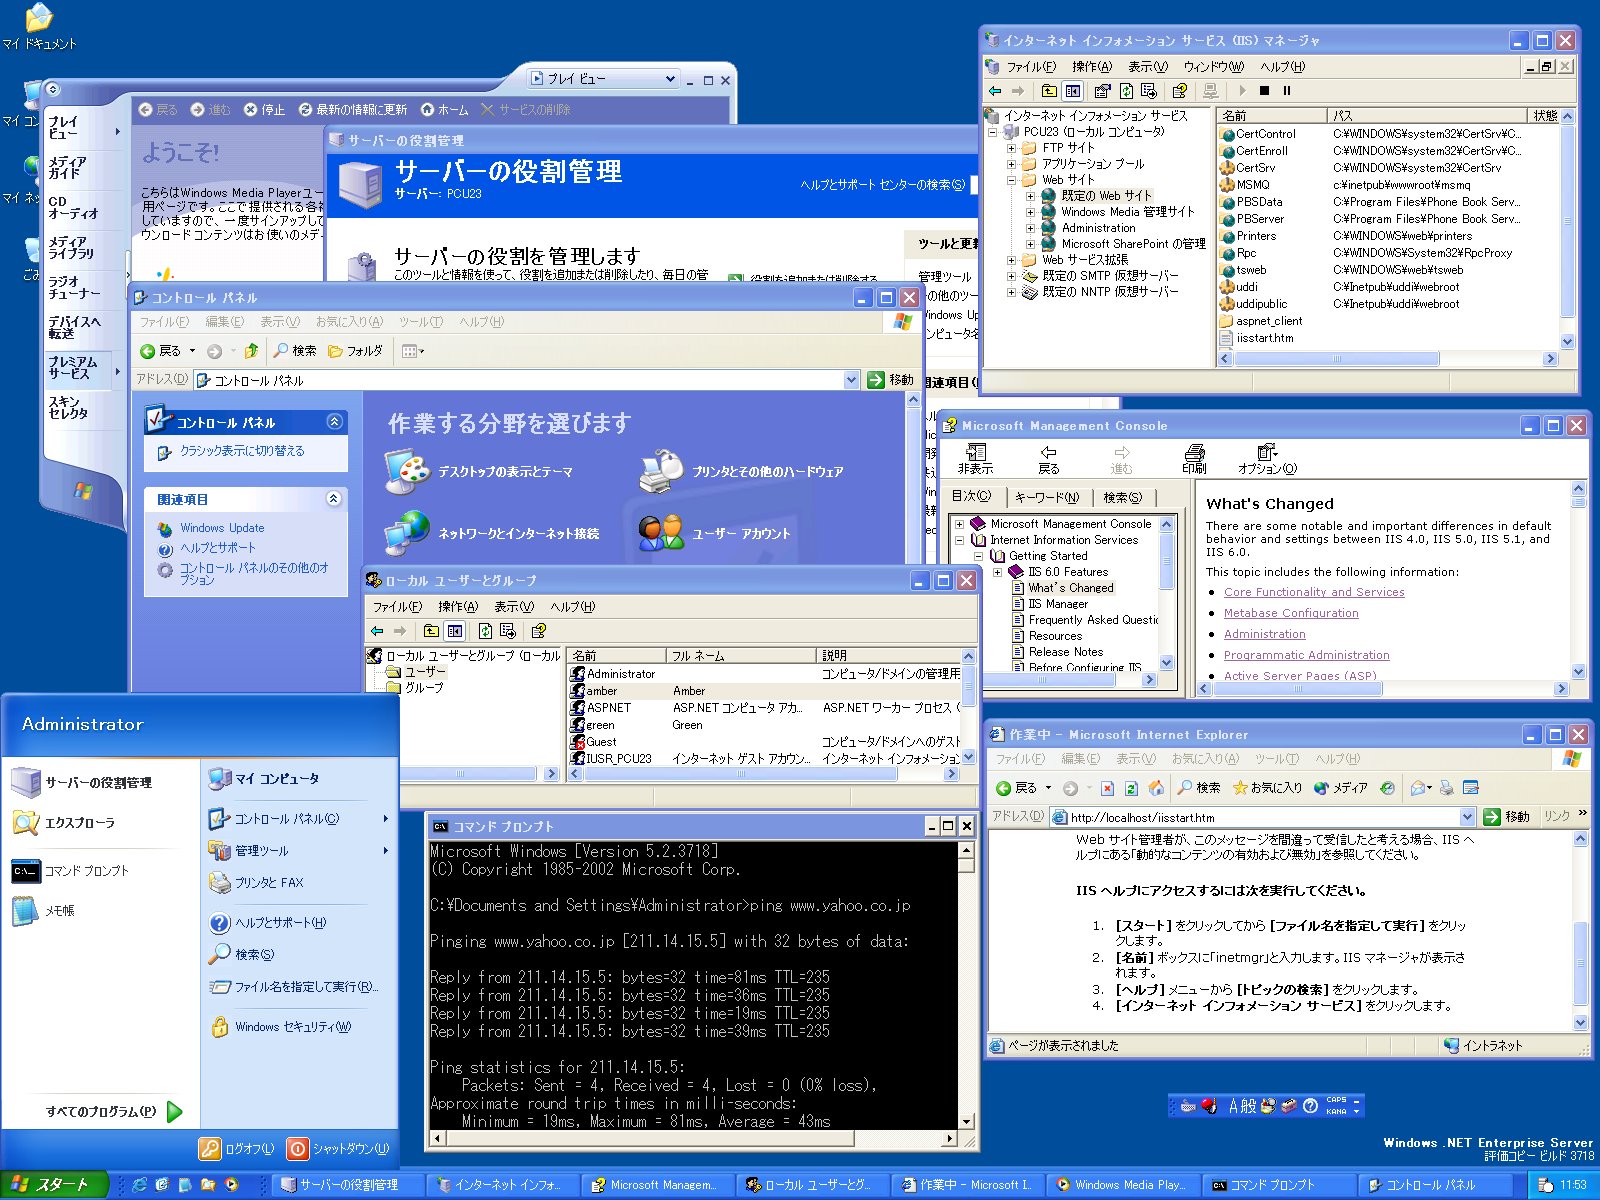Open Desktop display and themes category icon

(x=407, y=471)
